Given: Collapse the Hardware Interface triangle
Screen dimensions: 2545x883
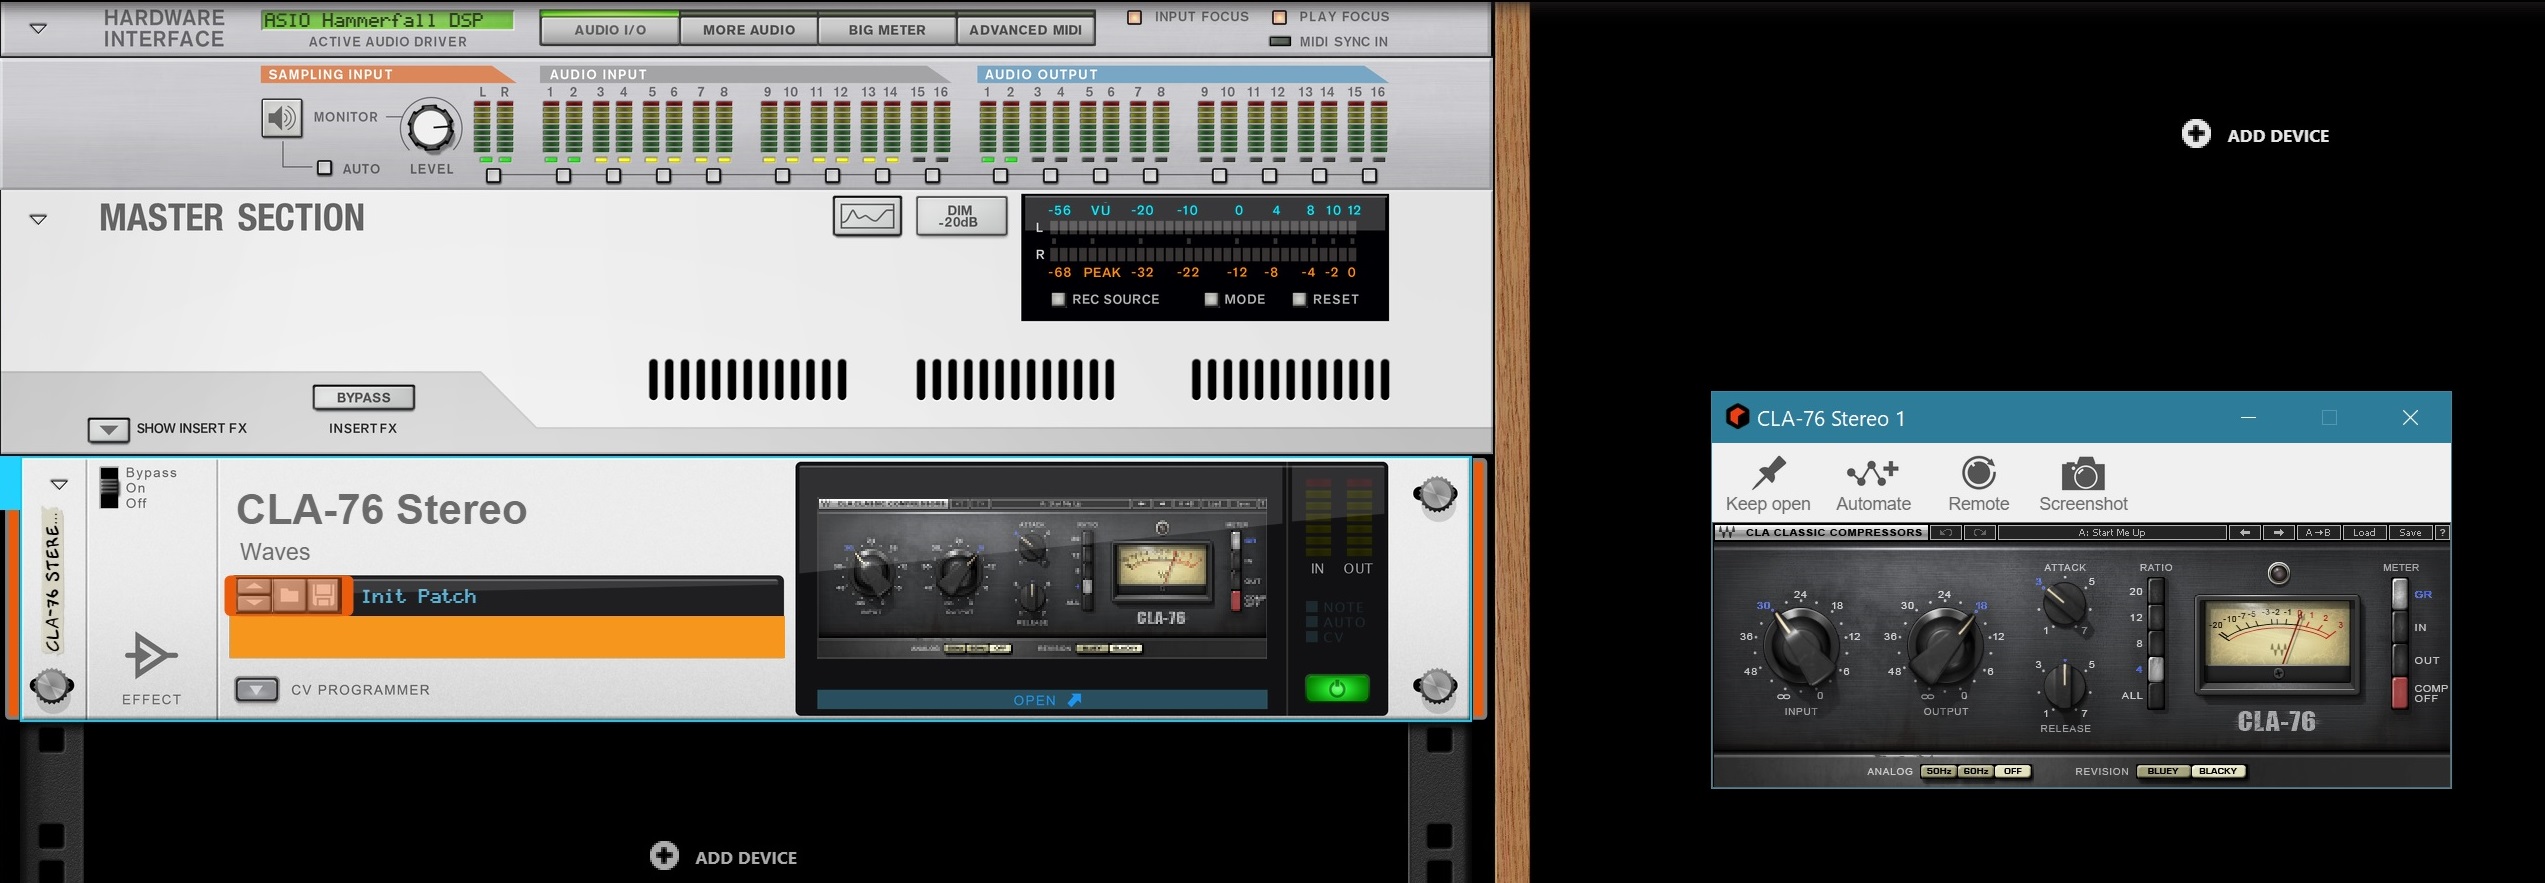Looking at the screenshot, I should click(x=38, y=29).
